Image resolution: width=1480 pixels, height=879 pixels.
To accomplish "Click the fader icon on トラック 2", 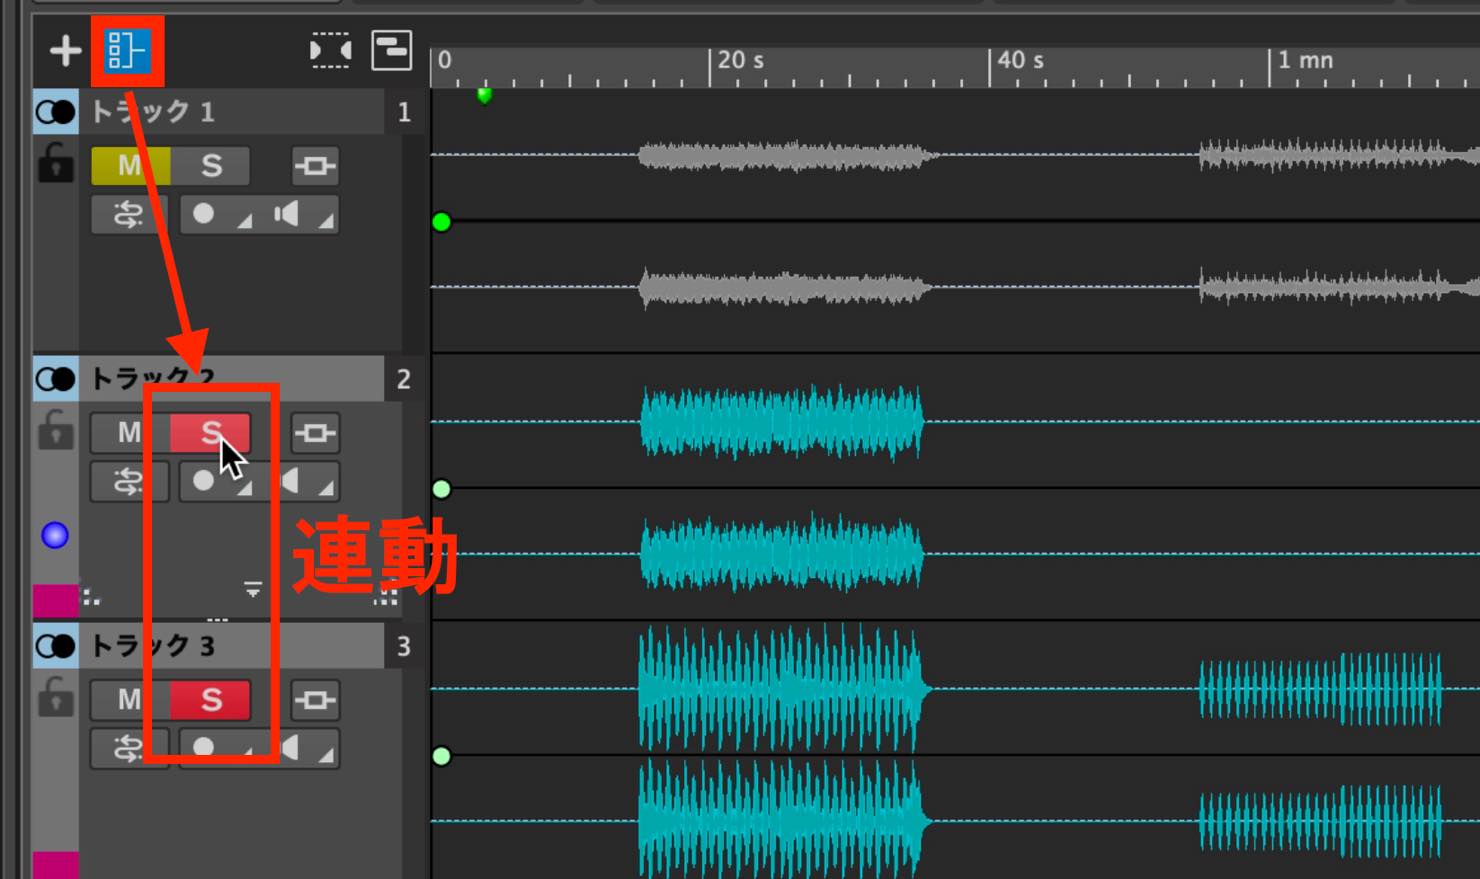I will [315, 433].
